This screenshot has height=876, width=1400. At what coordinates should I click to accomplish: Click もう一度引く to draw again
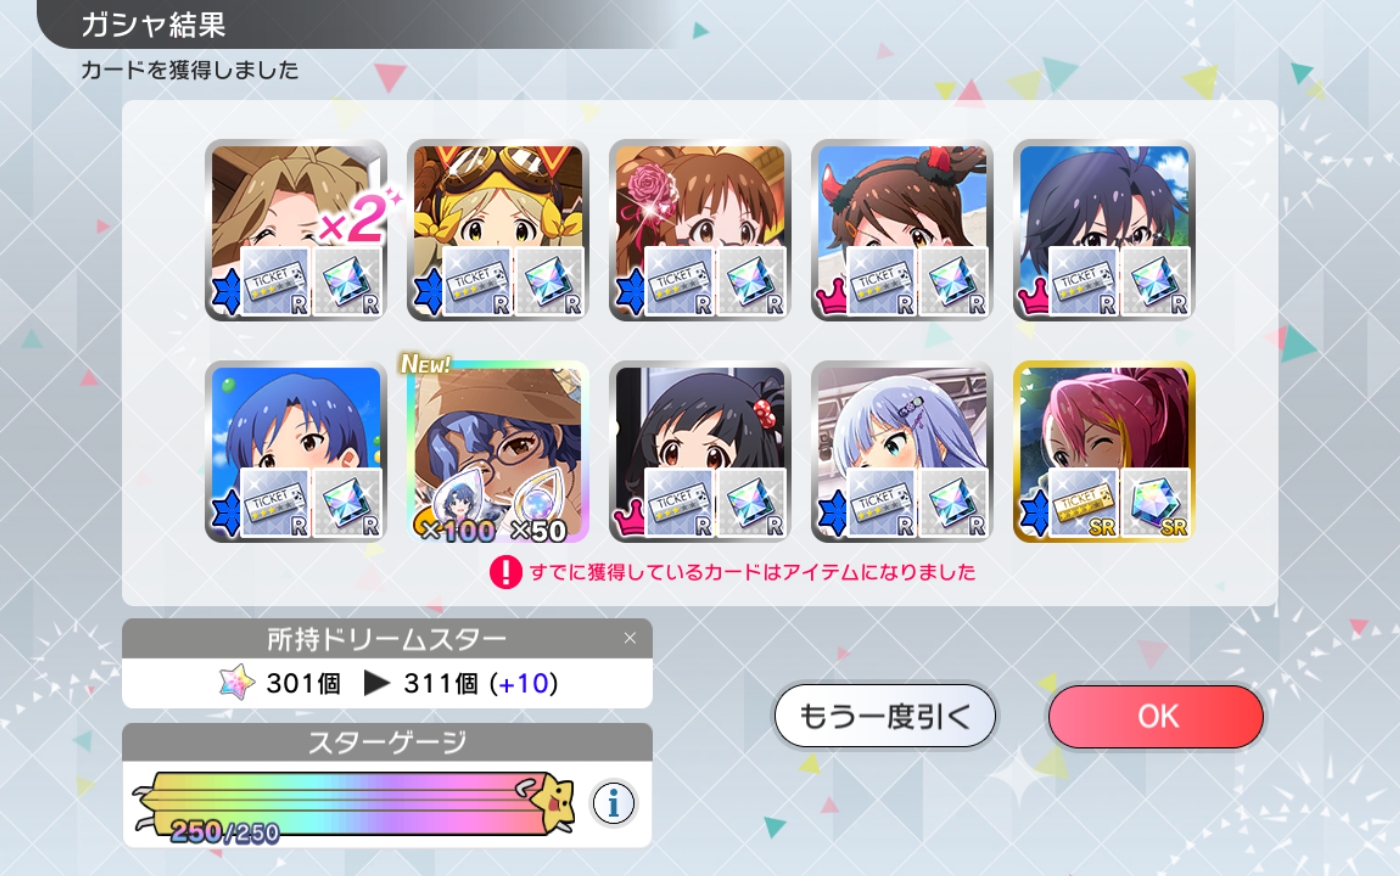885,716
